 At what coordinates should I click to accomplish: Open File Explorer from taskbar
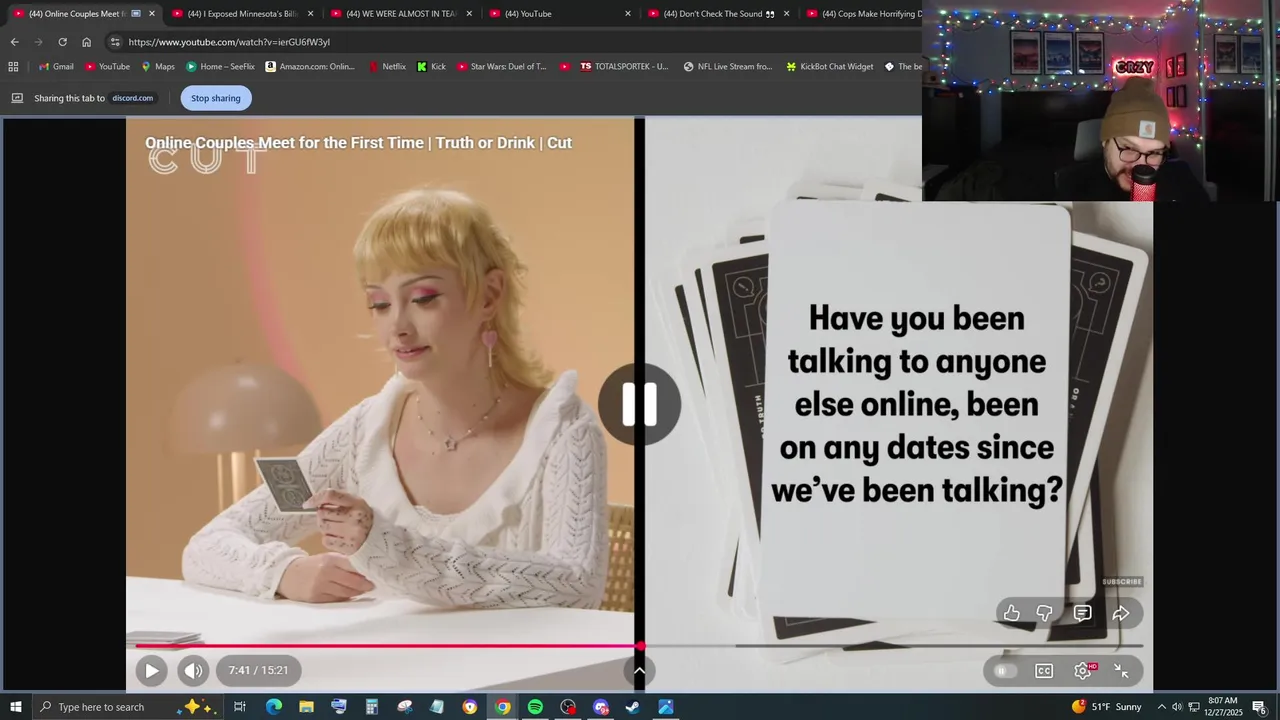[x=306, y=707]
